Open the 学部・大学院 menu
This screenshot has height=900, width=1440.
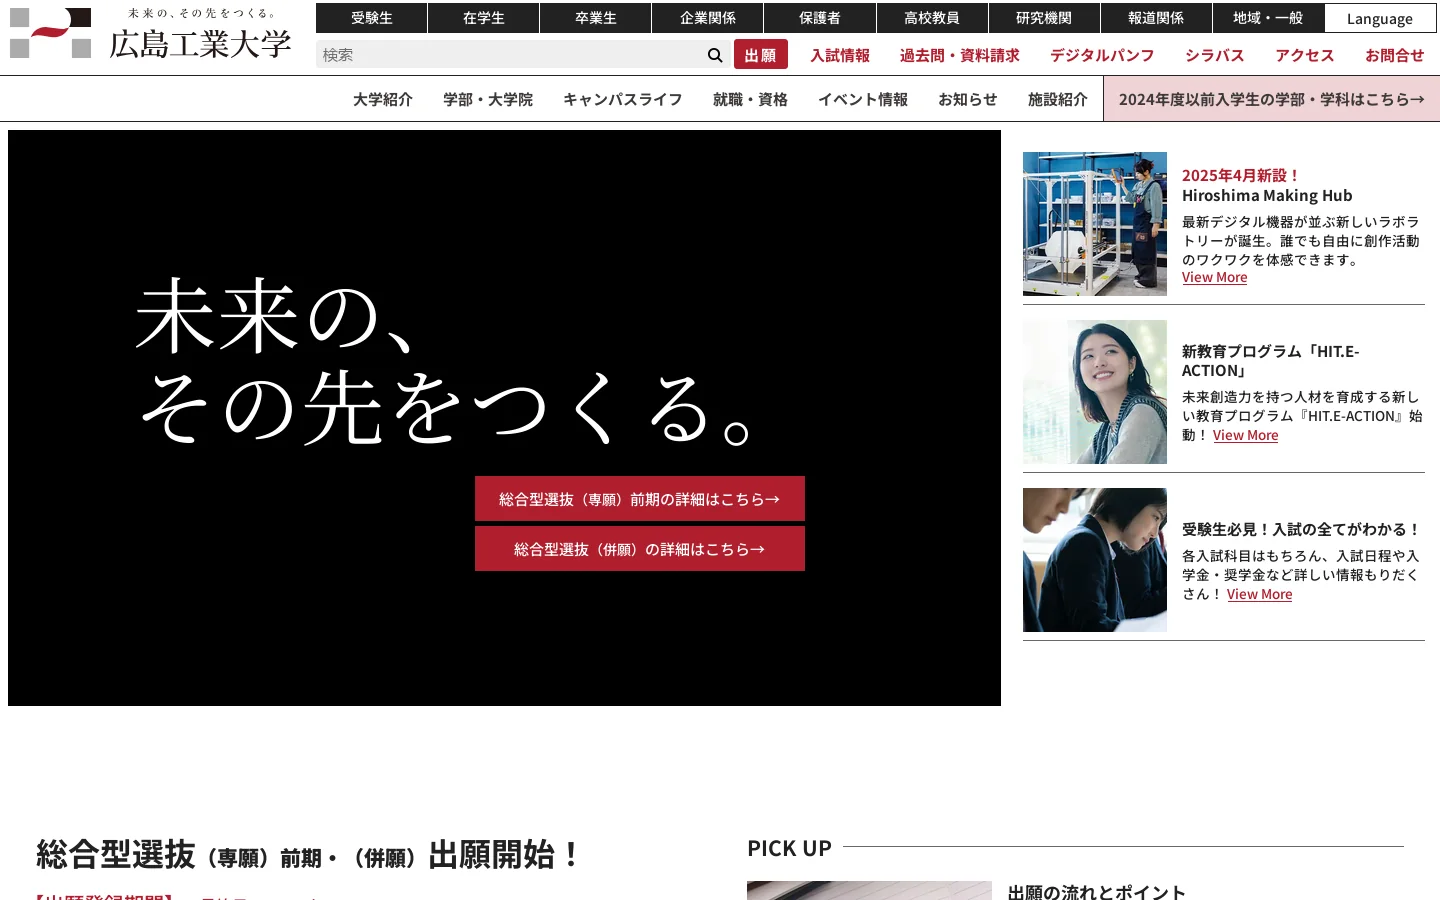coord(488,99)
